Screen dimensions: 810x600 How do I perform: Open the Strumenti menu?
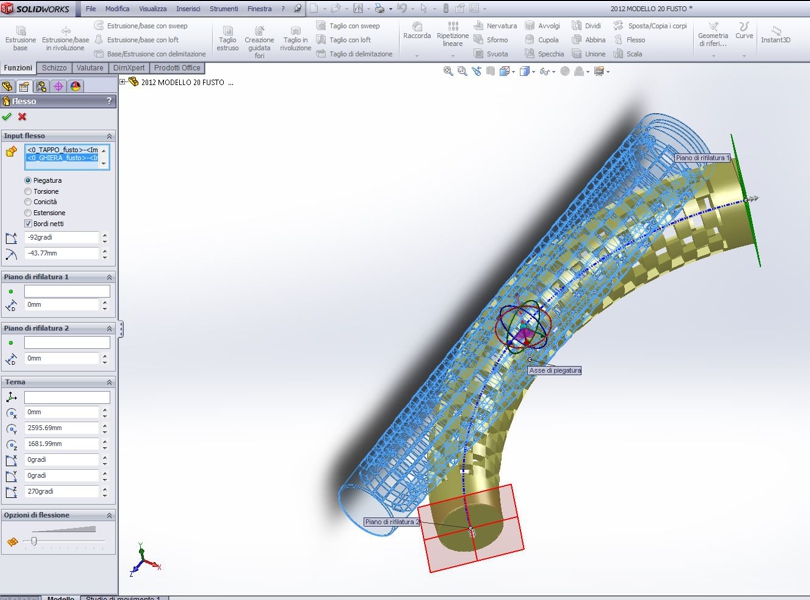point(224,9)
